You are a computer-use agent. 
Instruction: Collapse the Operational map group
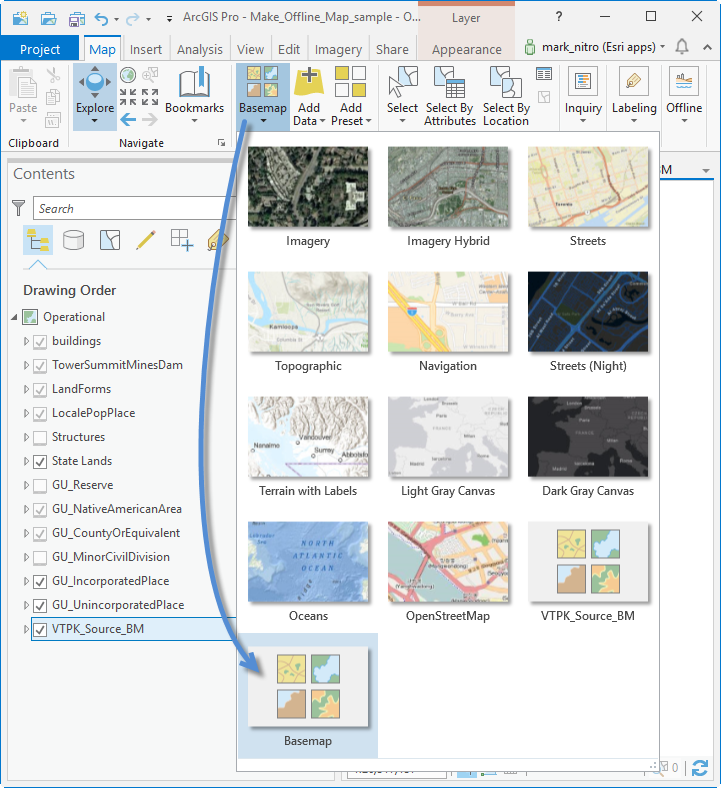[x=15, y=317]
